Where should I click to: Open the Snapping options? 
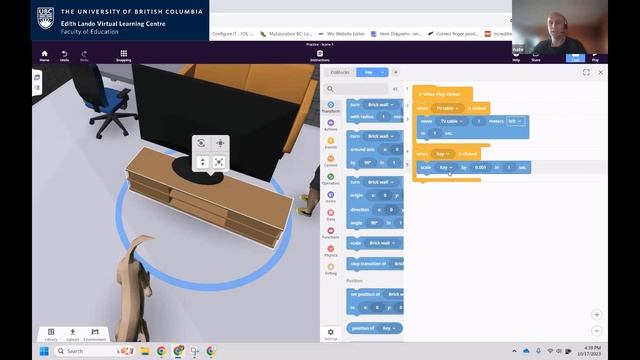124,56
